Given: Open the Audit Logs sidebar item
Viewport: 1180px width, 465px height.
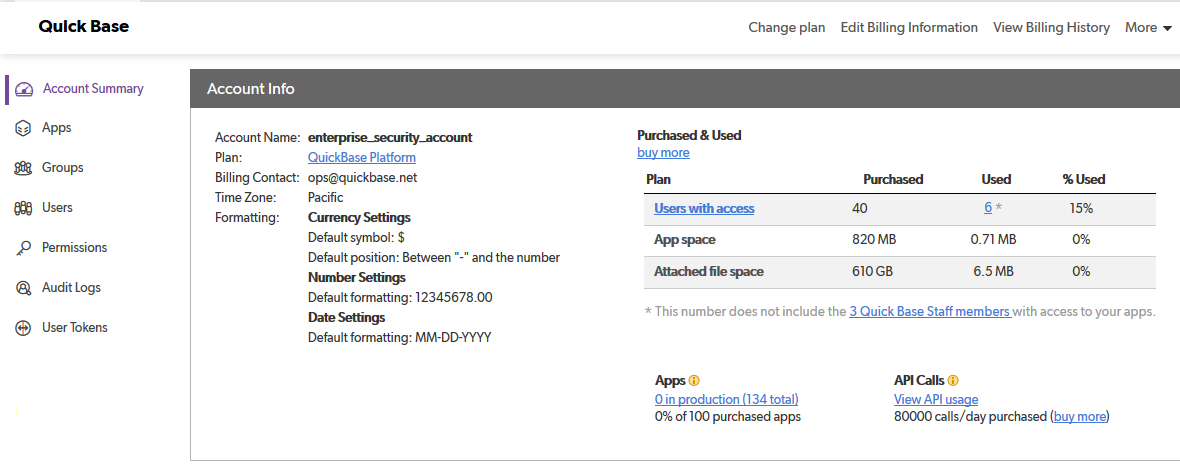Looking at the screenshot, I should tap(71, 287).
